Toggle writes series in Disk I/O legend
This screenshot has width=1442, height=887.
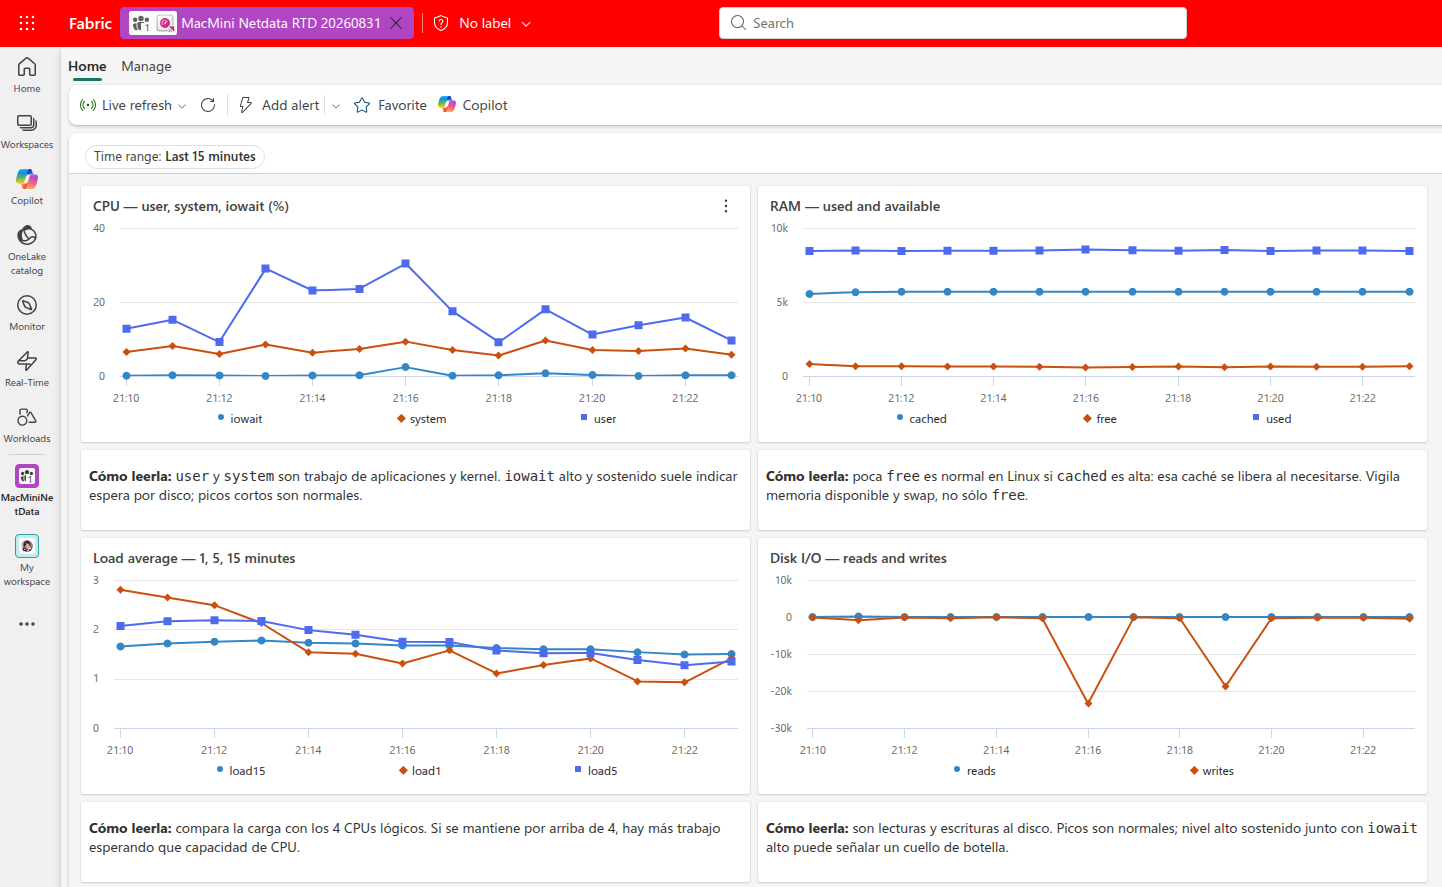coord(1212,771)
